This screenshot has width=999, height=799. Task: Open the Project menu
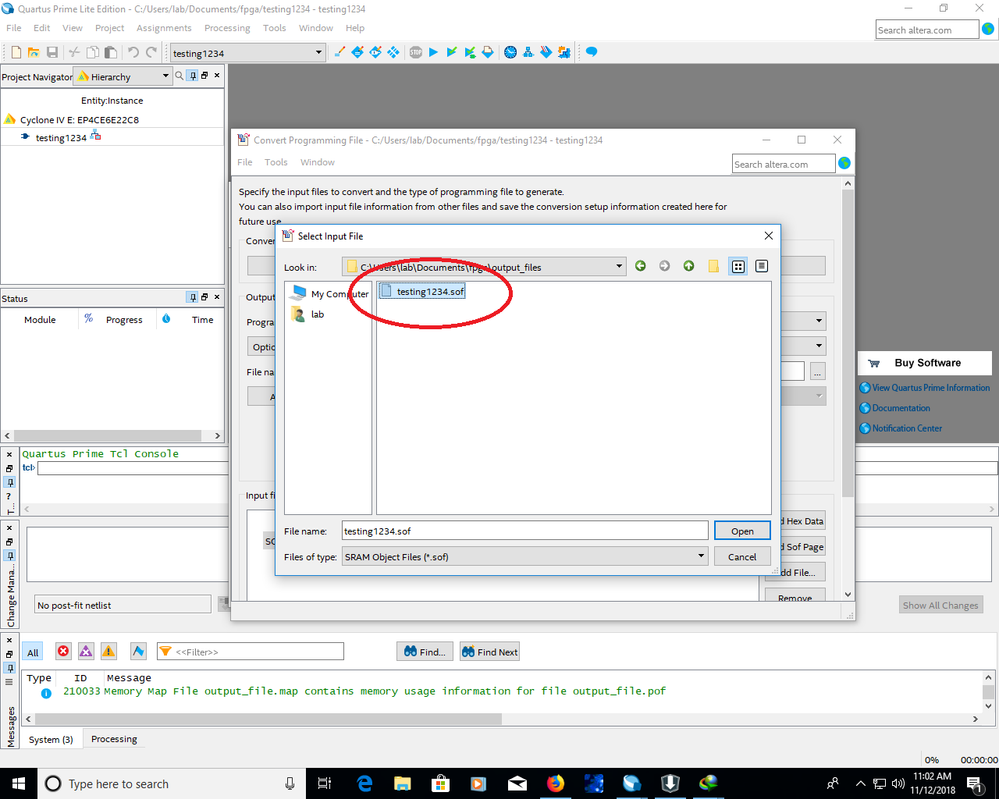click(110, 28)
